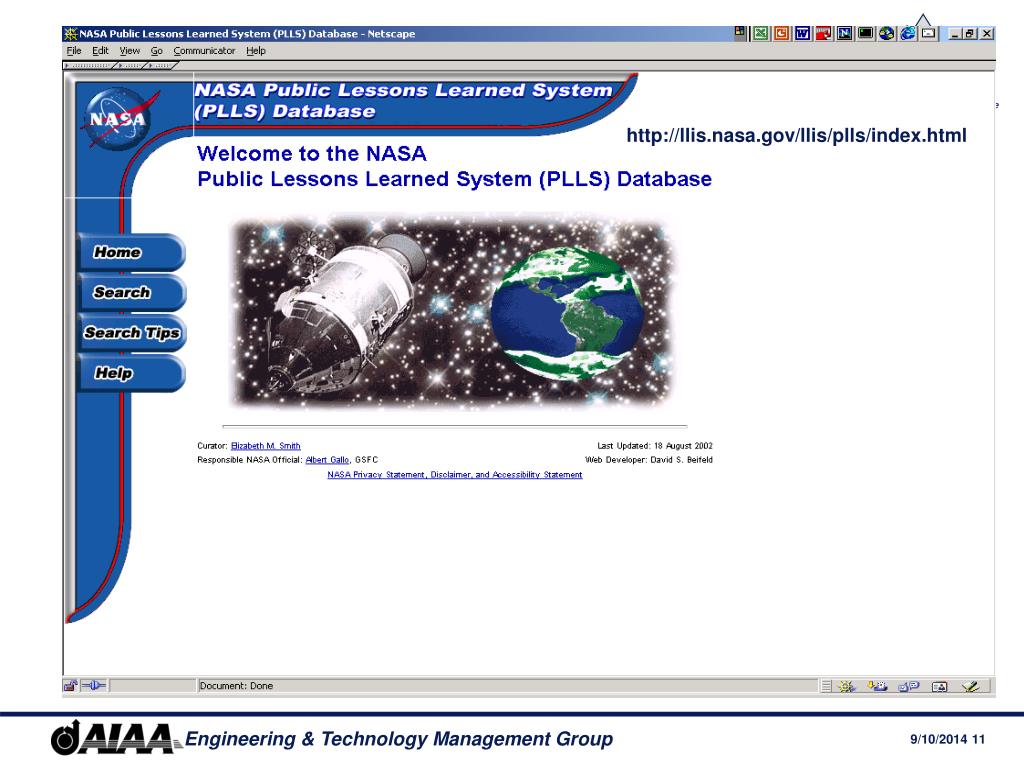Click the Help button in sidebar
1024x768 pixels.
(x=131, y=374)
